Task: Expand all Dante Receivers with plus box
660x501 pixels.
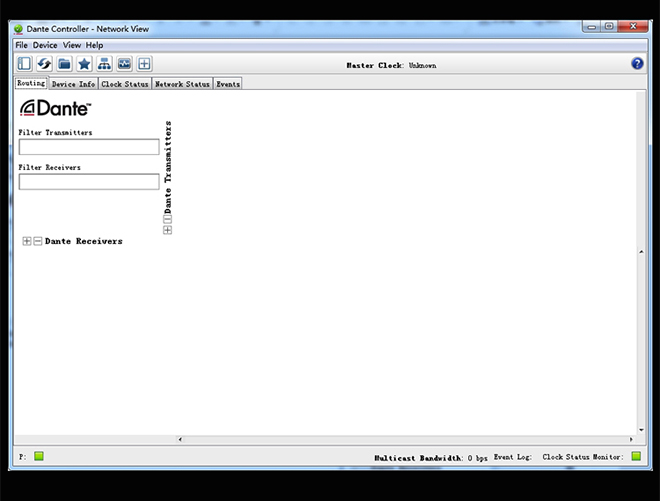Action: point(27,241)
